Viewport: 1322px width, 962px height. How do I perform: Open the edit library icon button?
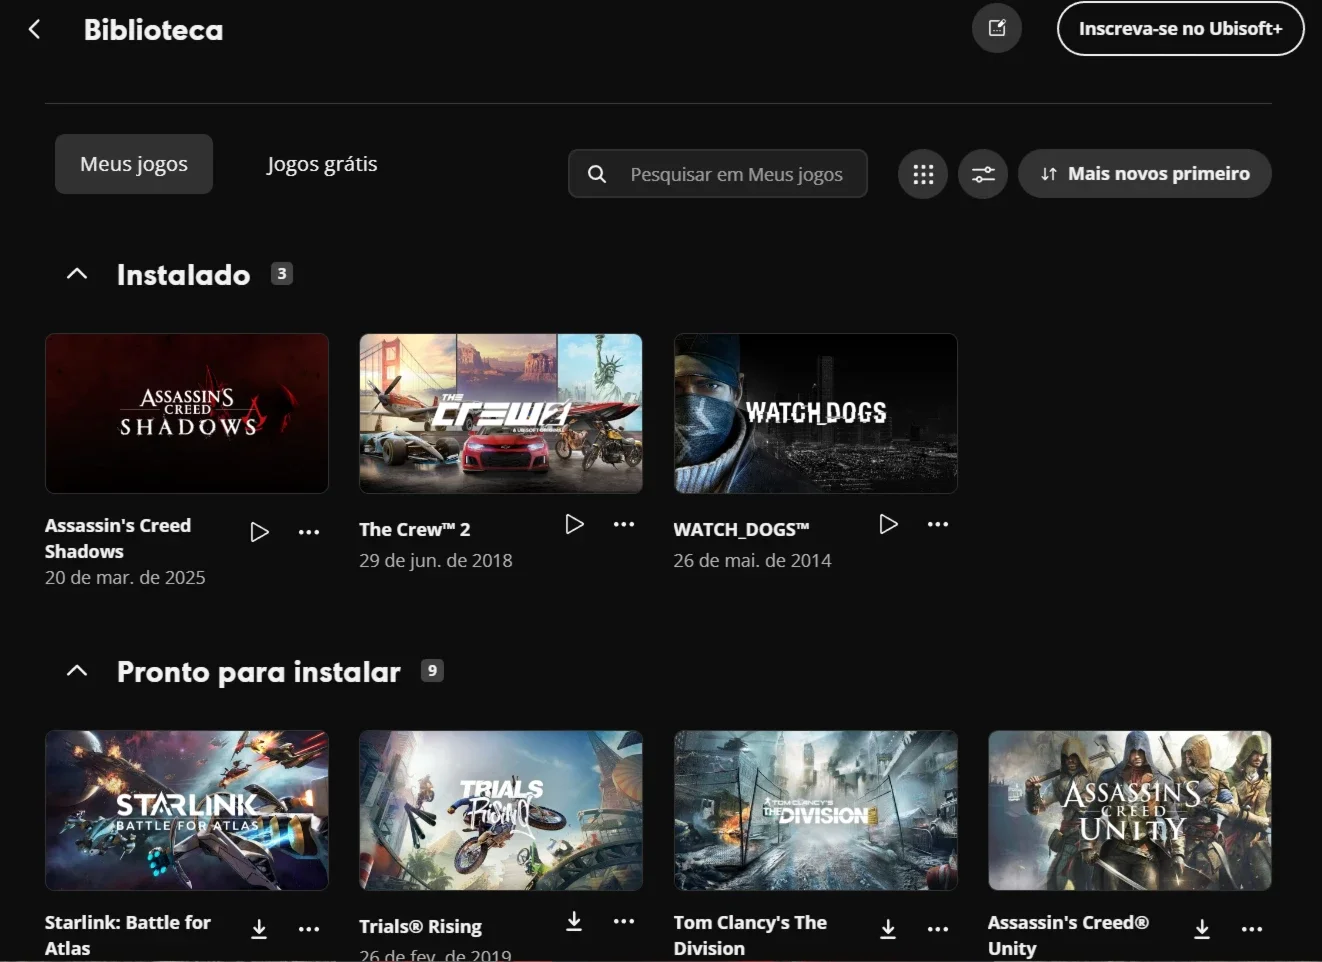(997, 28)
